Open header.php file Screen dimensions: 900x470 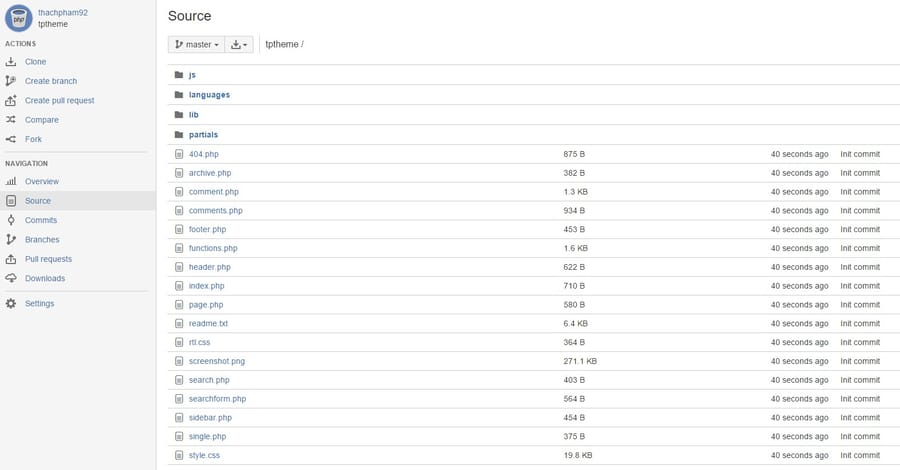210,267
